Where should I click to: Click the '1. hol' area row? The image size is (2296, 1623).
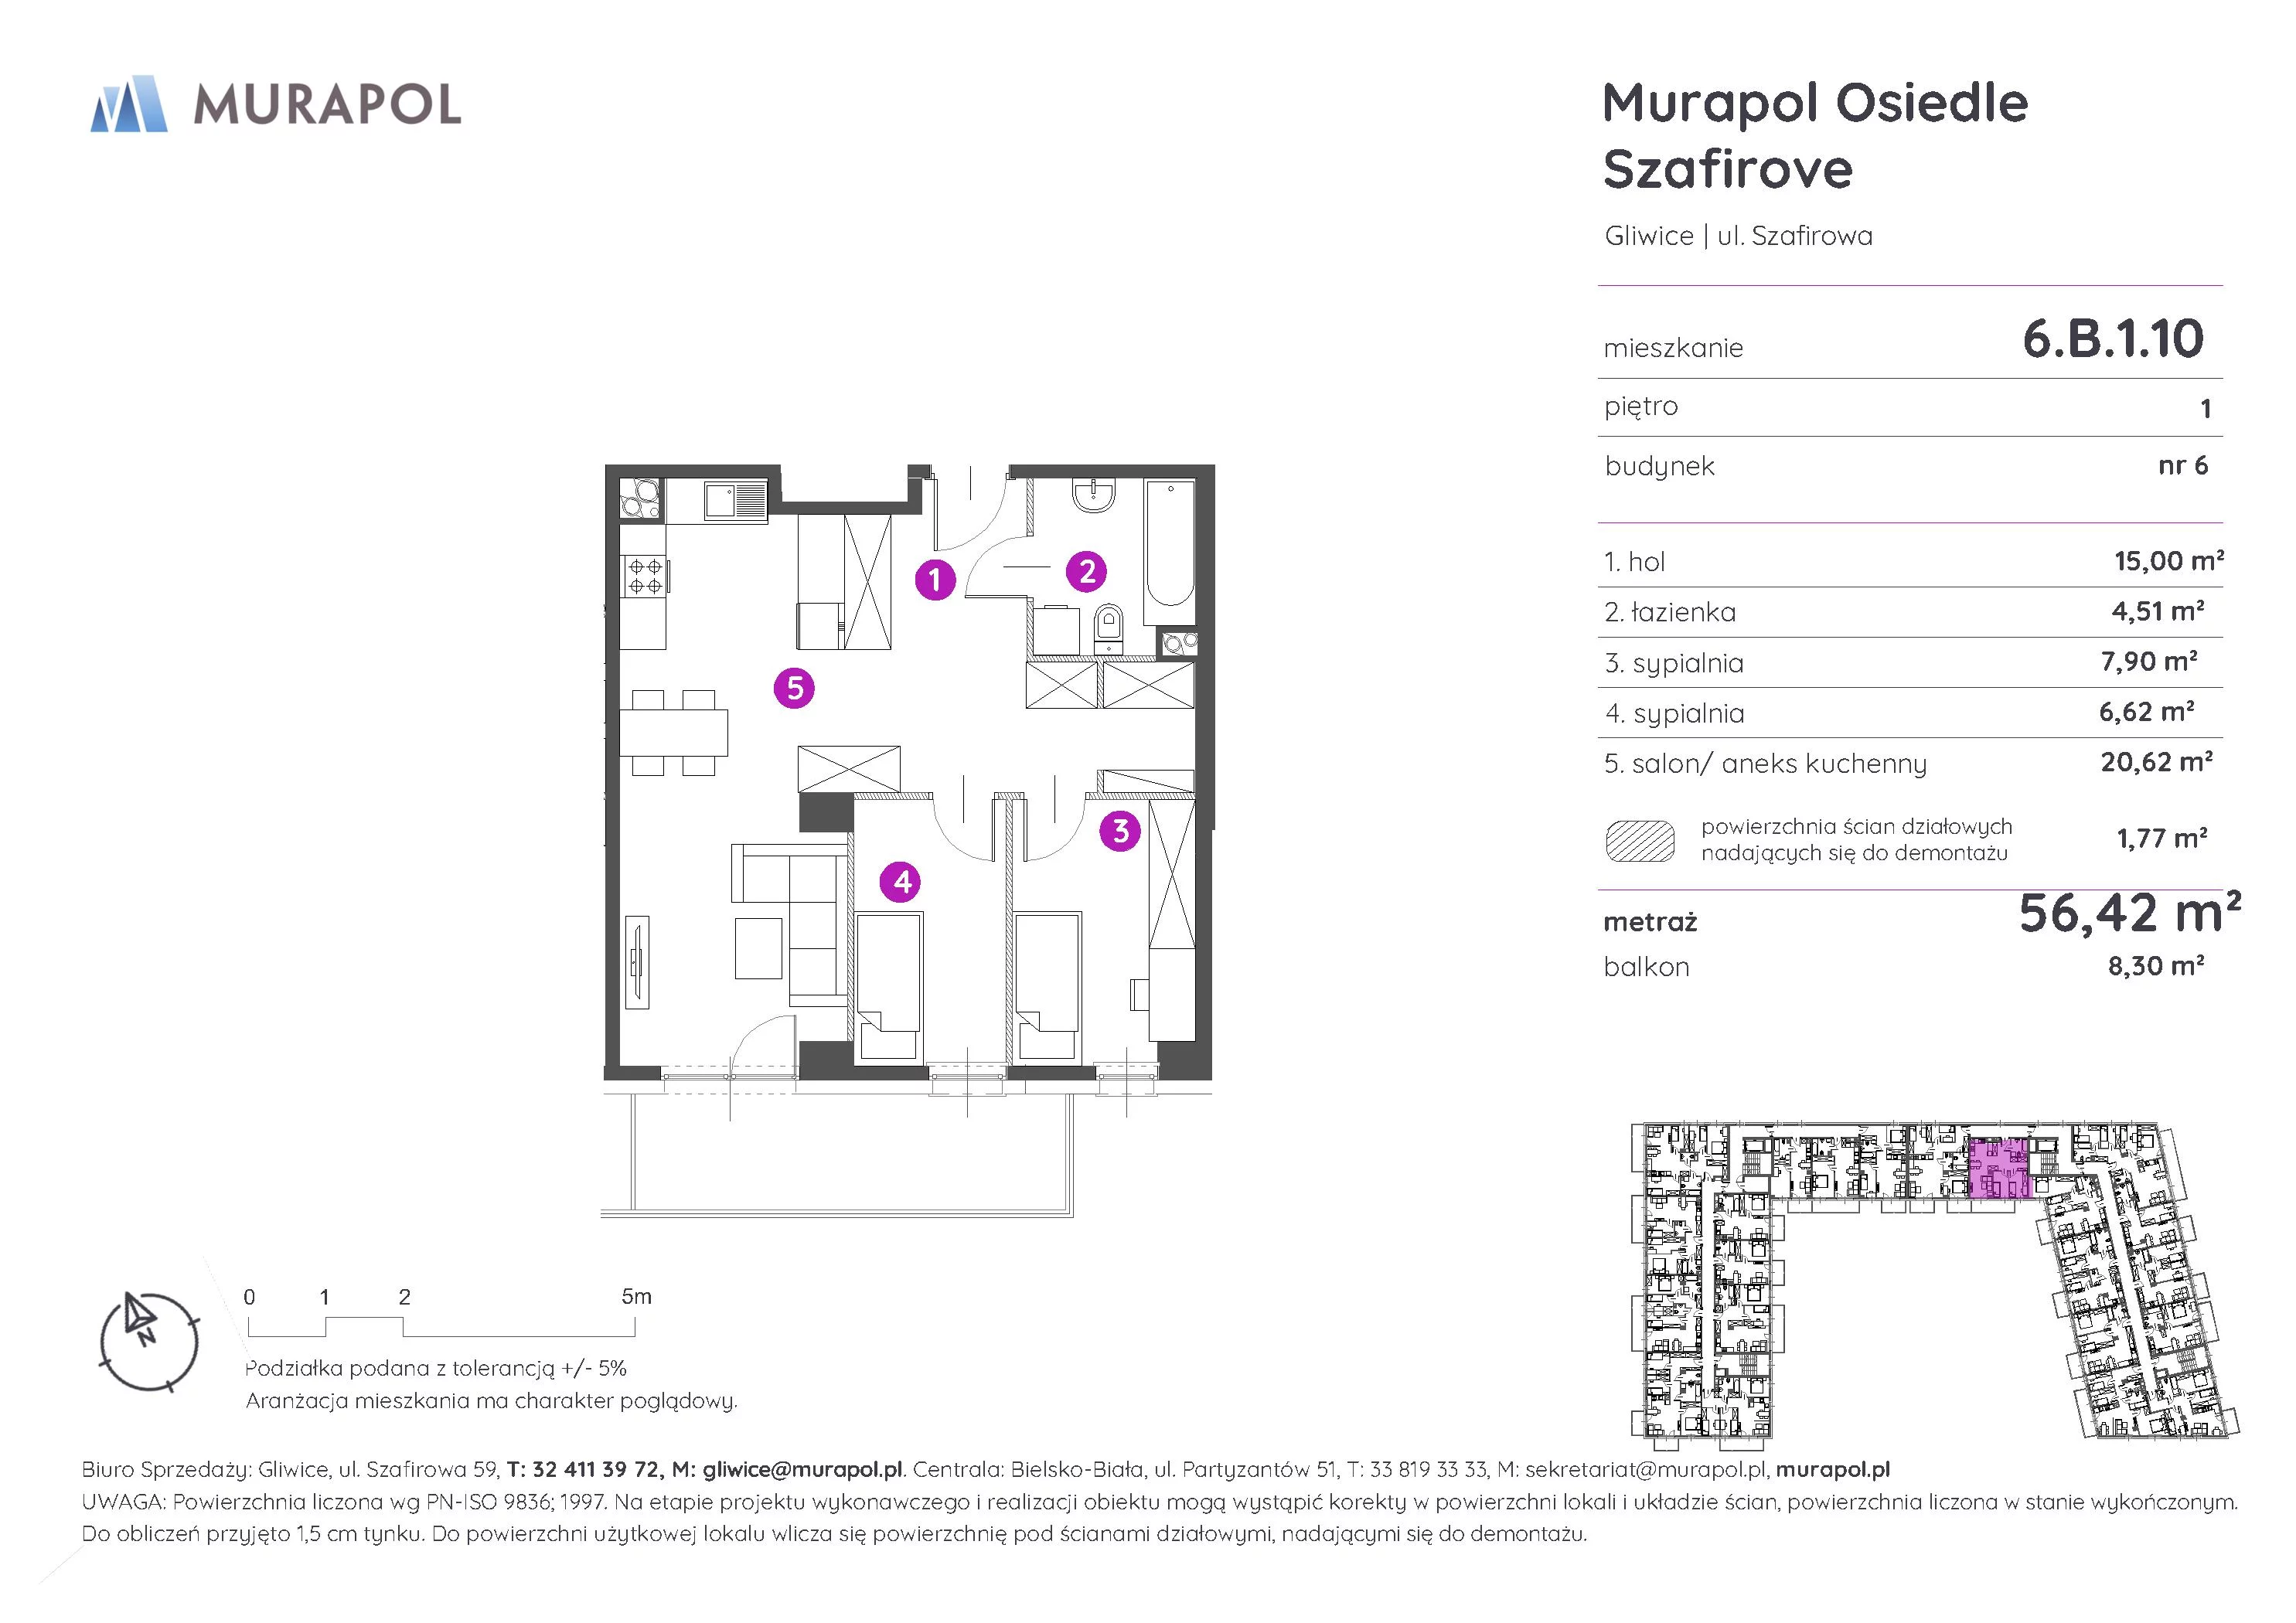1910,561
